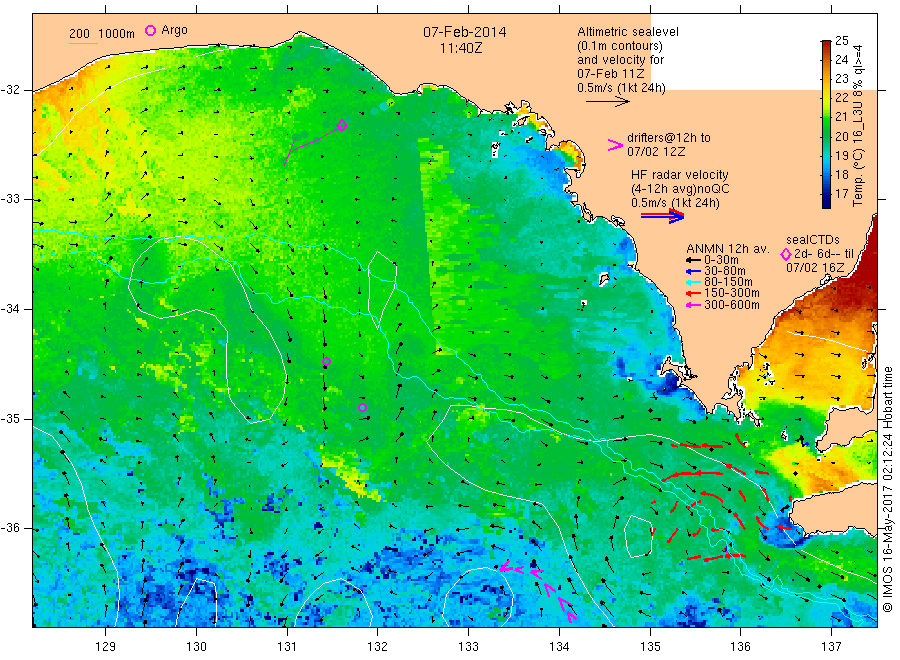Image resolution: width=900 pixels, height=660 pixels.
Task: Click the 'ANMN 12h av.' heading
Action: coord(728,249)
